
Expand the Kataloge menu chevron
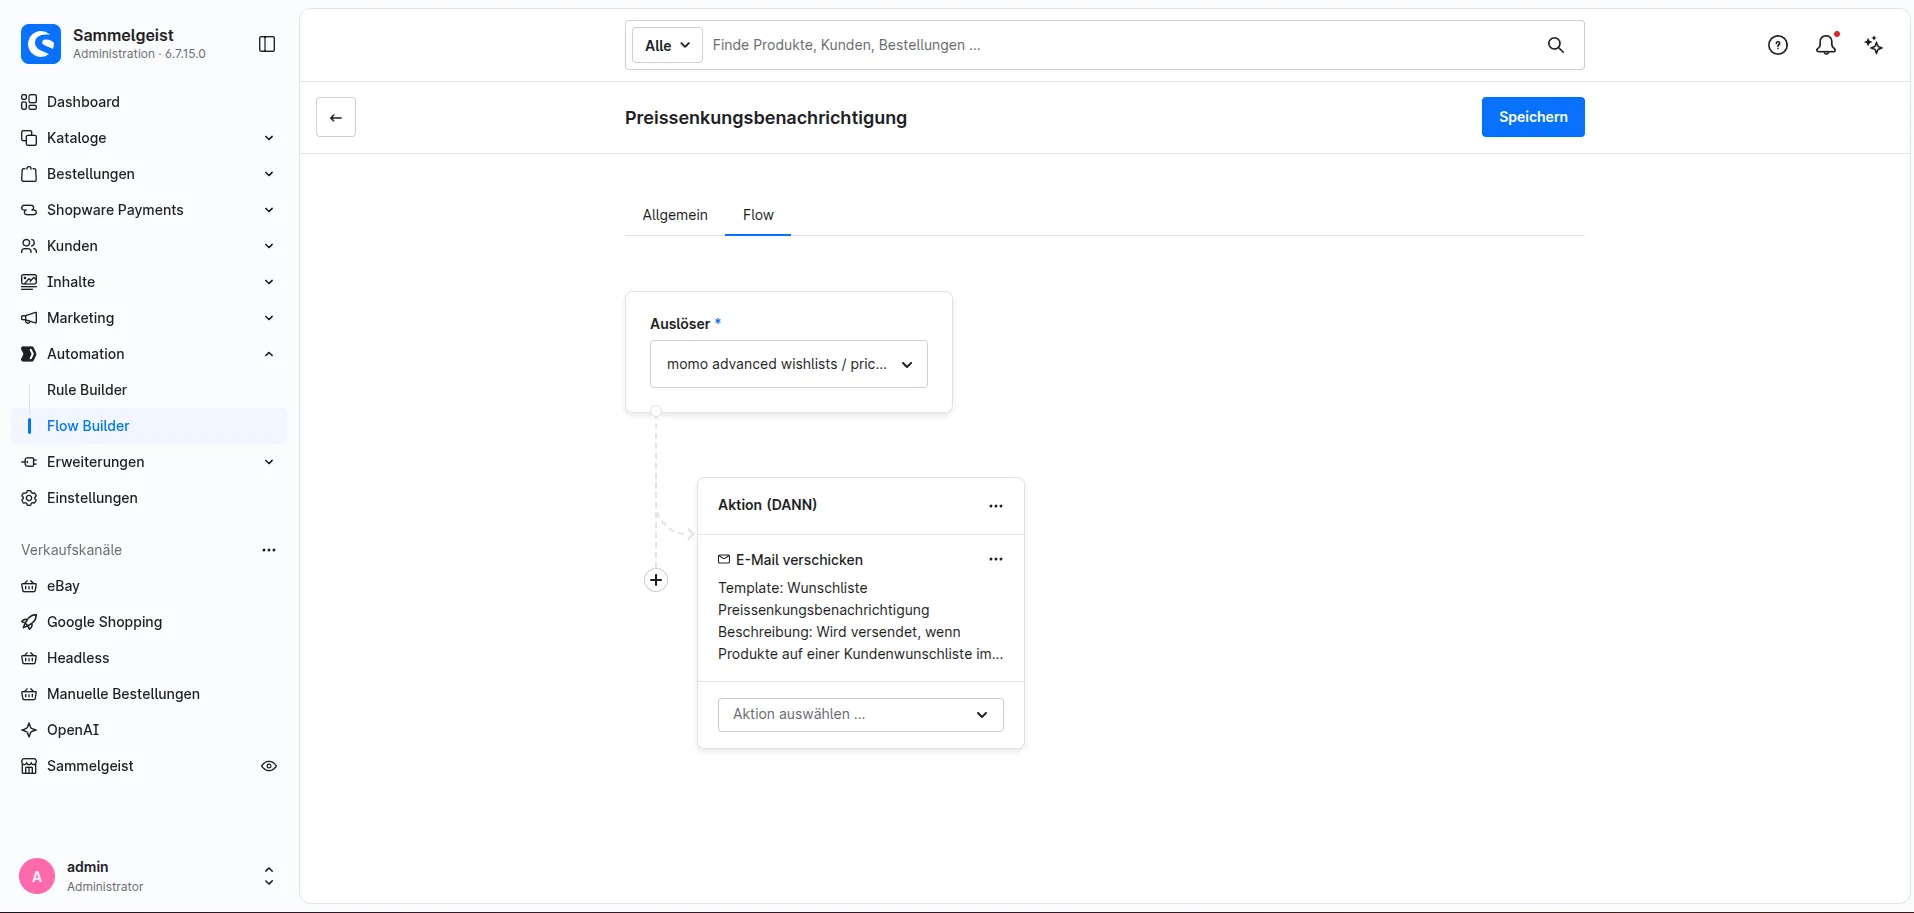point(269,138)
